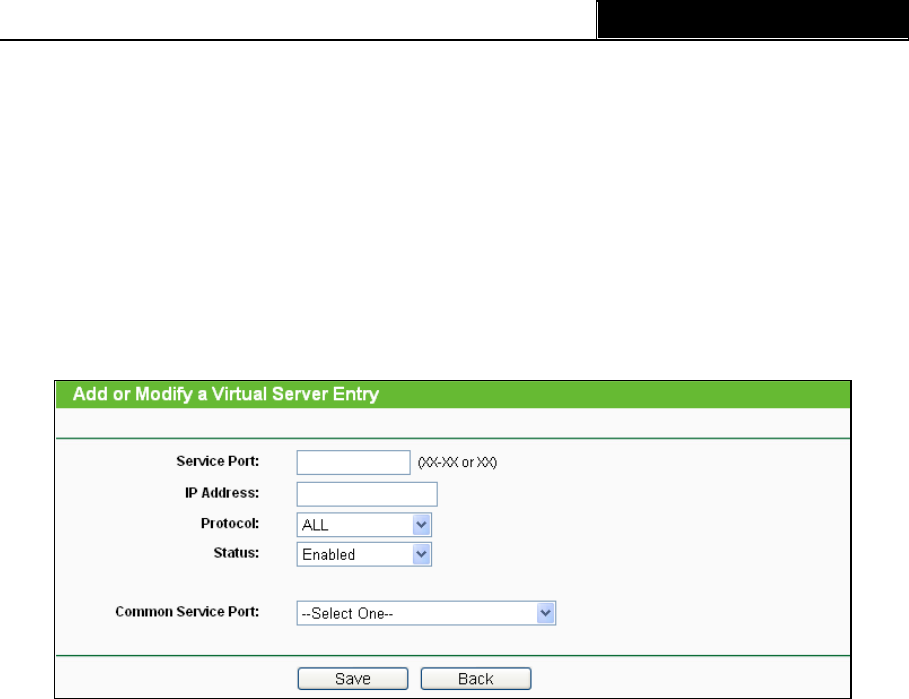
Task: Go back with the Back button
Action: point(475,679)
